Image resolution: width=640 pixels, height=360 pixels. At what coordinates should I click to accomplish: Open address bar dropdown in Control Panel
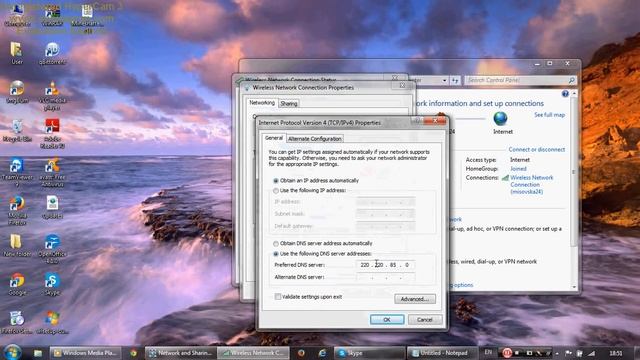click(x=444, y=80)
